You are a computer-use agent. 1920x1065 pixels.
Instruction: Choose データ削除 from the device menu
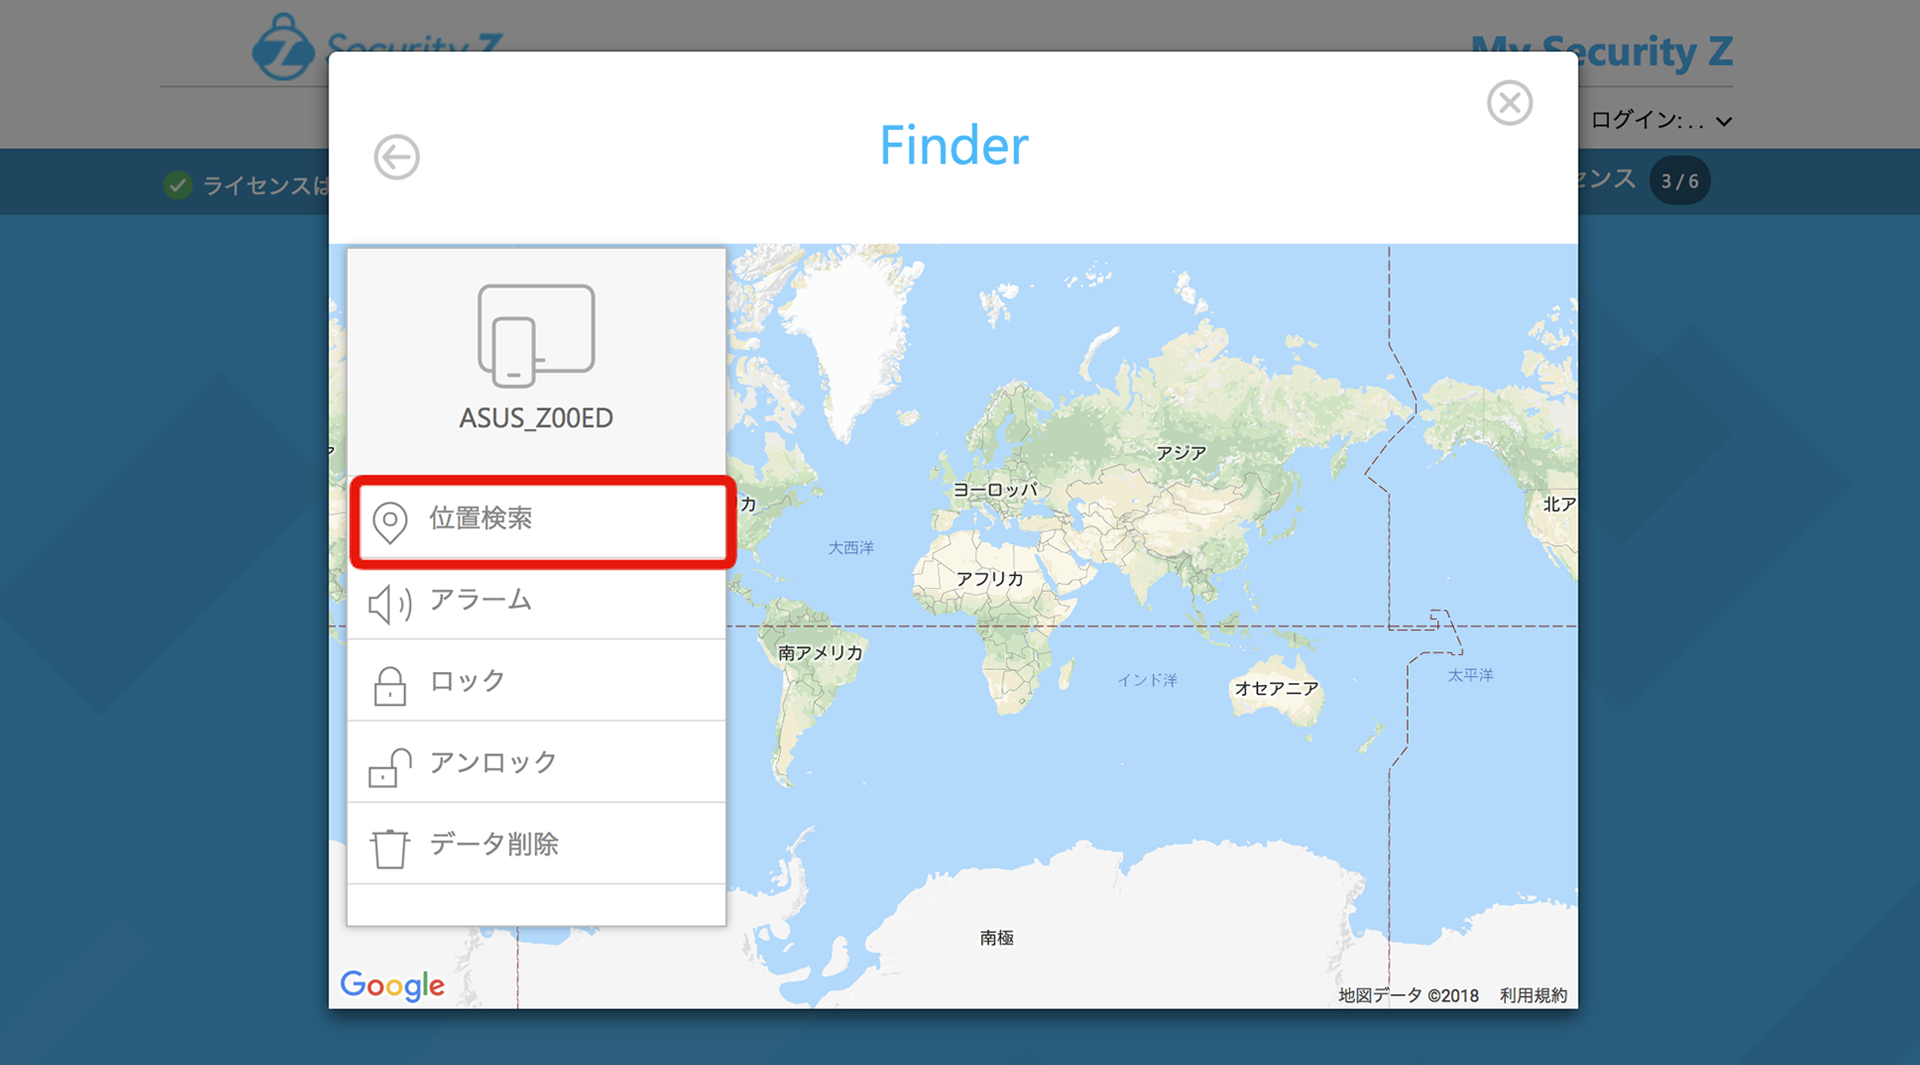[494, 844]
